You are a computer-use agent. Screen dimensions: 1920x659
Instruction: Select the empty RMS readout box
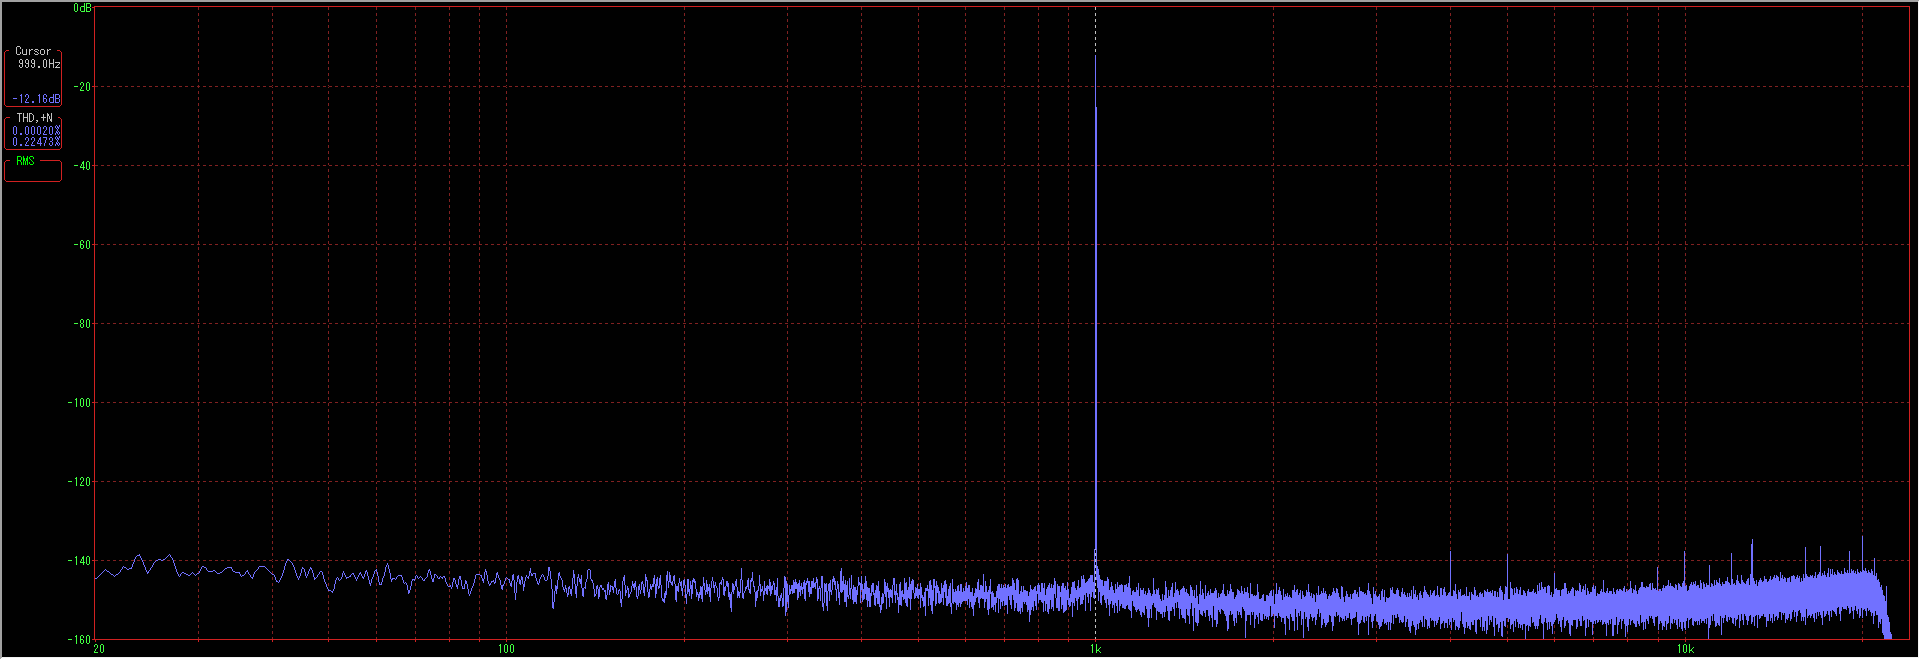33,169
